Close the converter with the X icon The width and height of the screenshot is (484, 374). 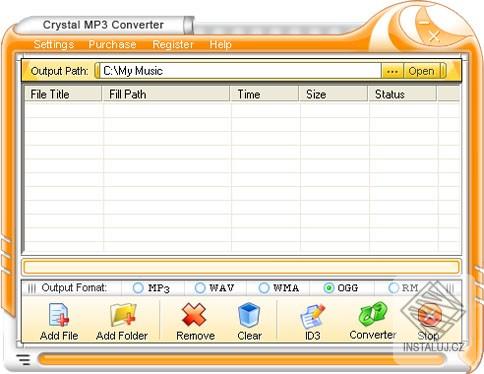pyautogui.click(x=434, y=36)
